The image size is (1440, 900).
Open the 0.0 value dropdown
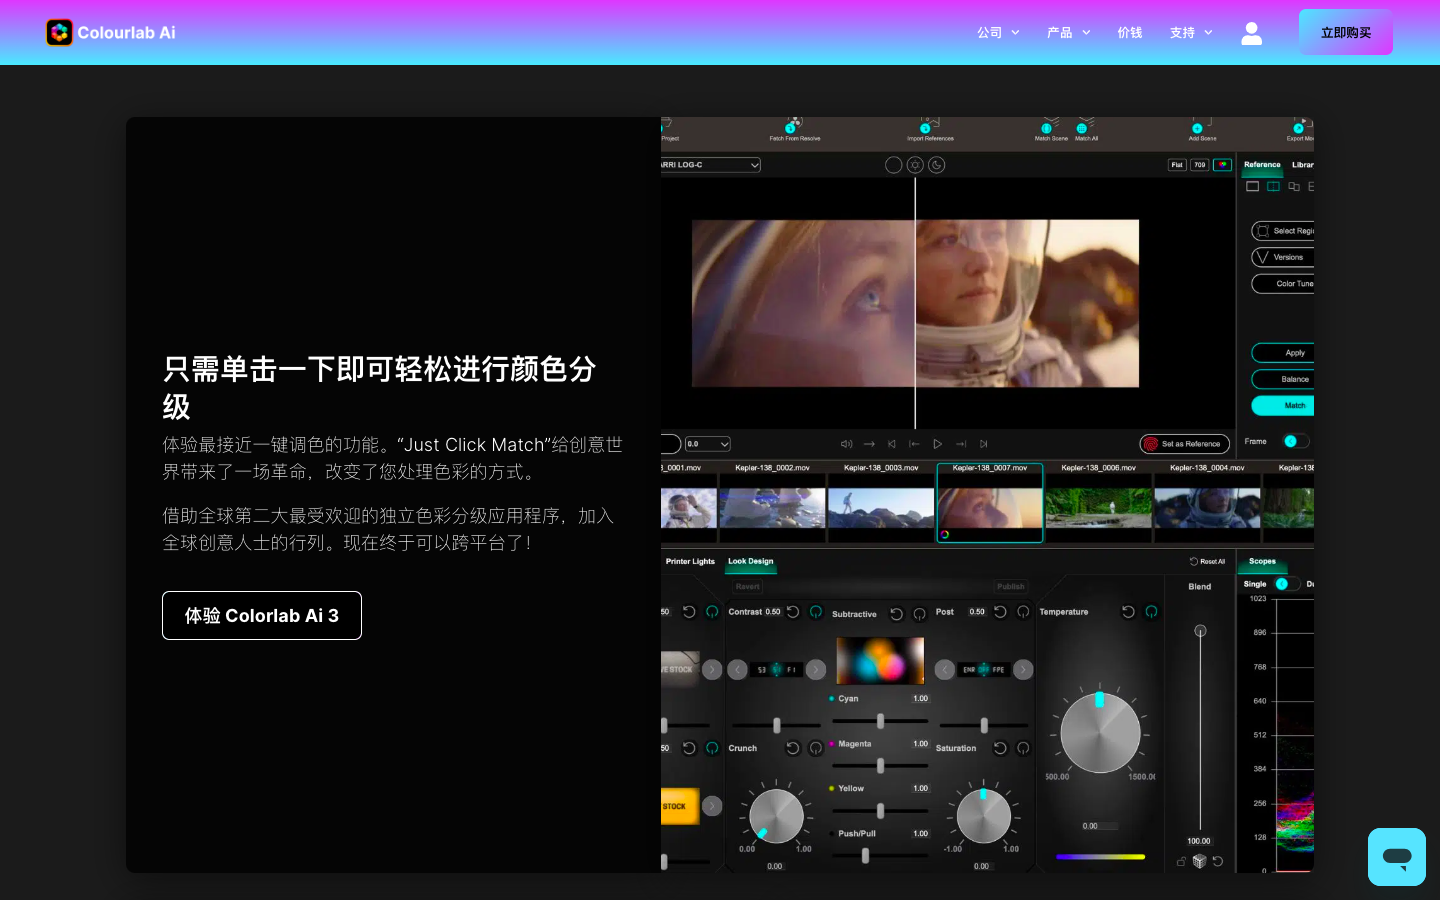click(708, 444)
